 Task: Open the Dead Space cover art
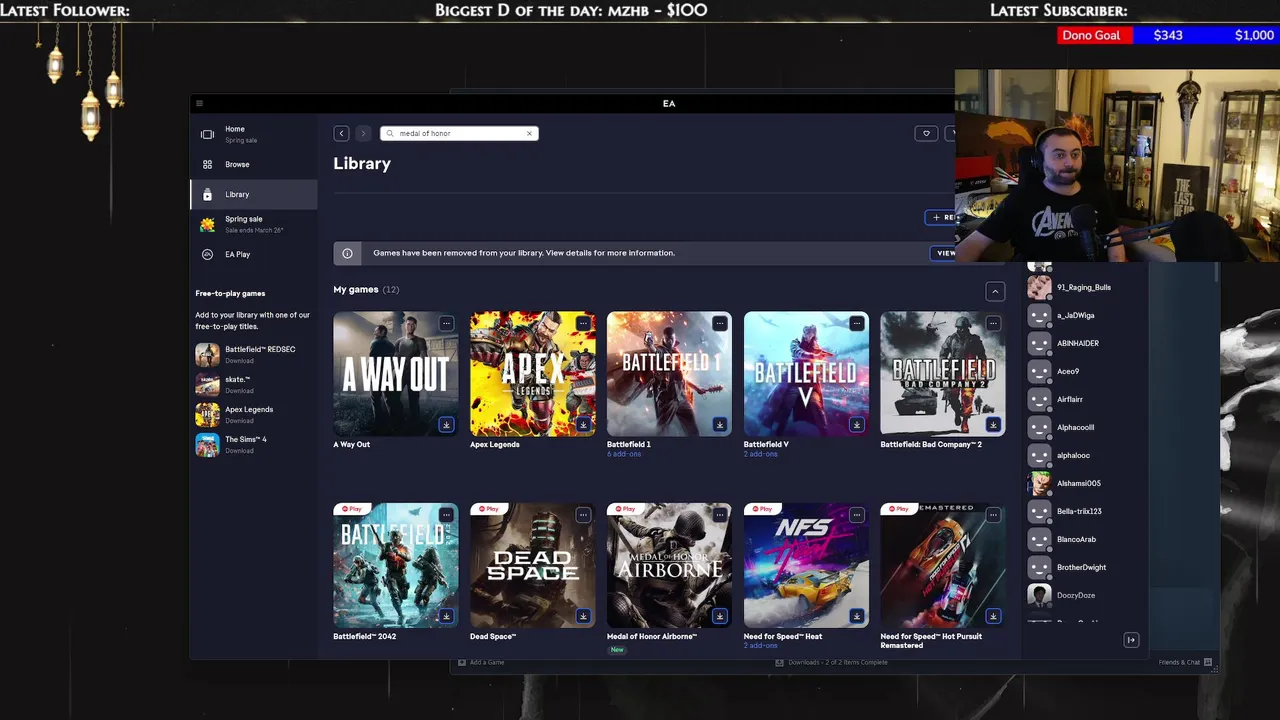pos(533,566)
